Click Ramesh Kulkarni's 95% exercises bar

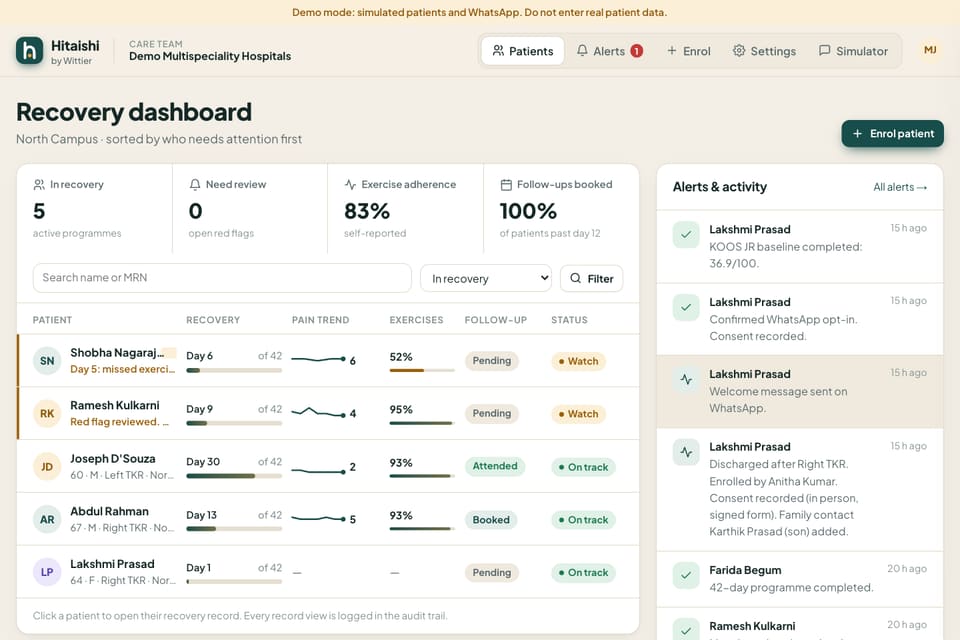[422, 423]
